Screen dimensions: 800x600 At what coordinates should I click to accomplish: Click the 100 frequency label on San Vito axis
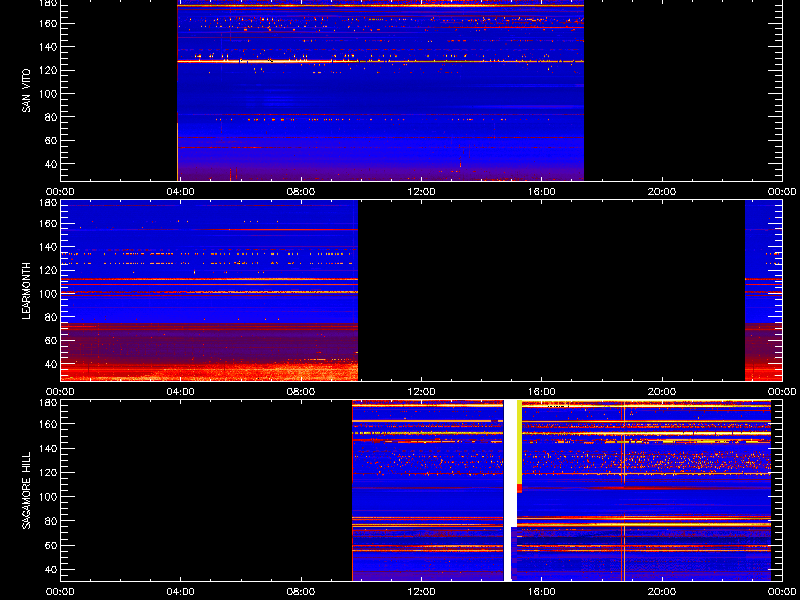tap(48, 94)
